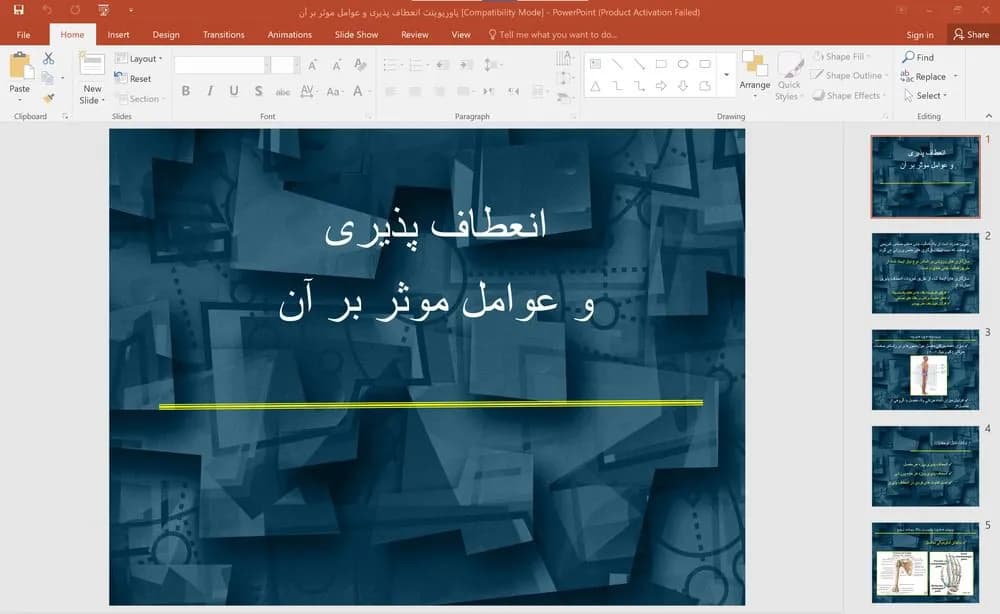Switch to the Slide Show tab

tap(356, 34)
